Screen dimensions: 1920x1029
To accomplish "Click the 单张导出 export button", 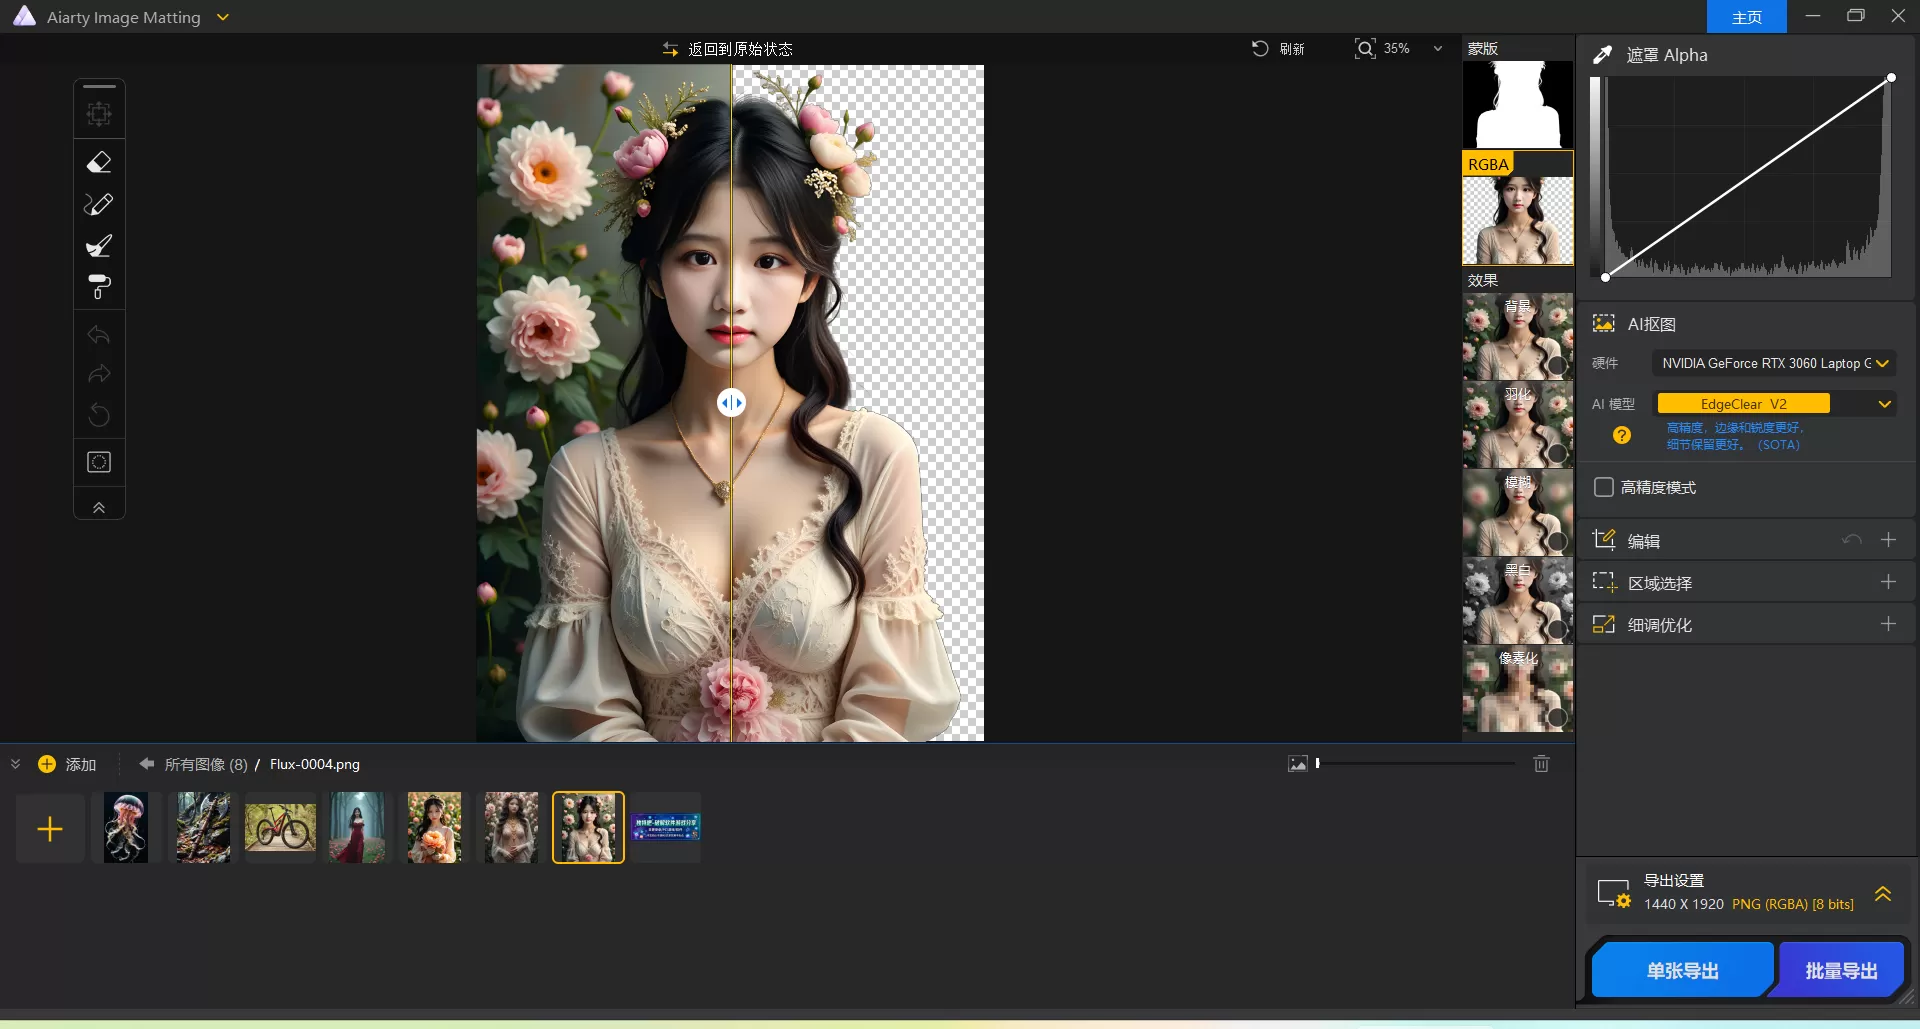I will click(x=1682, y=969).
